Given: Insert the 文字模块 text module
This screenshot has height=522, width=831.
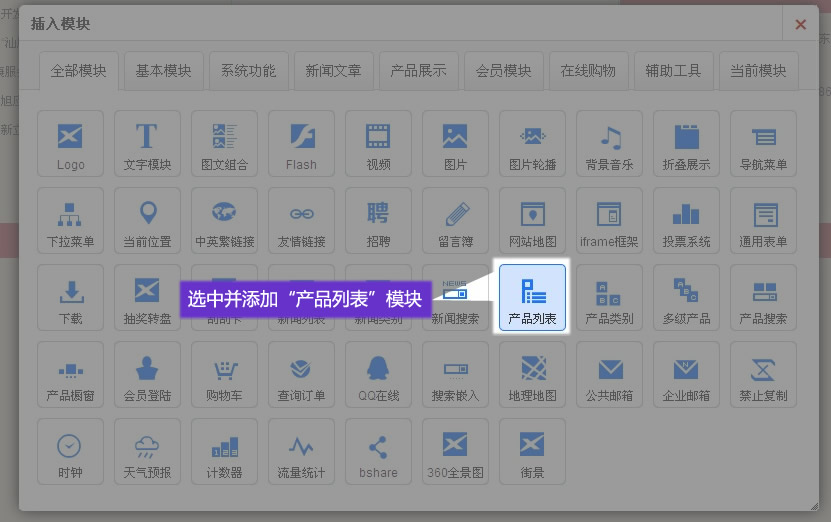Looking at the screenshot, I should (147, 143).
